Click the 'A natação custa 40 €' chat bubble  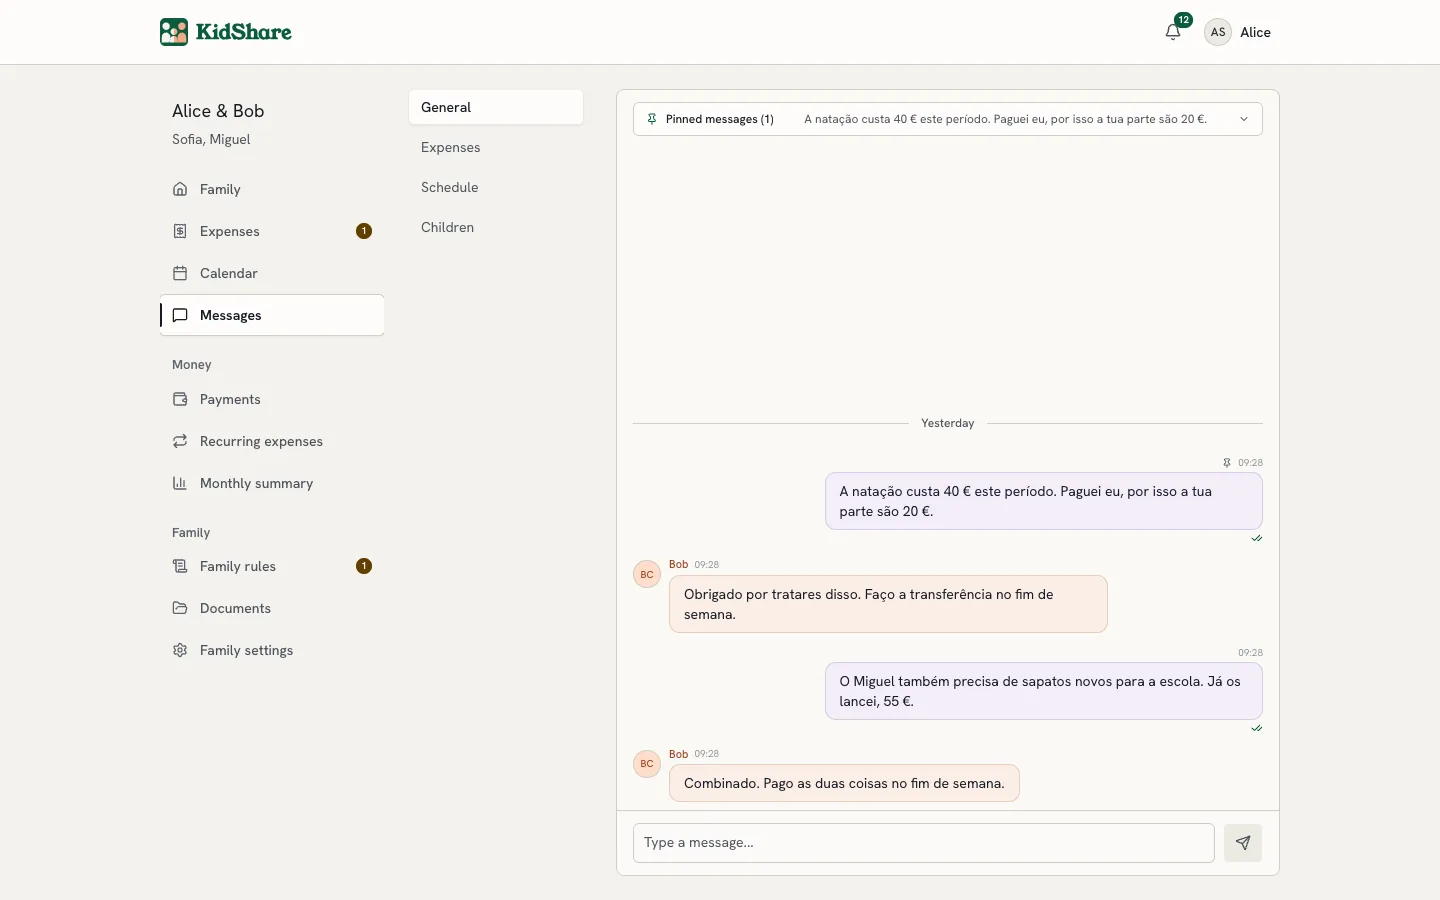[1044, 501]
